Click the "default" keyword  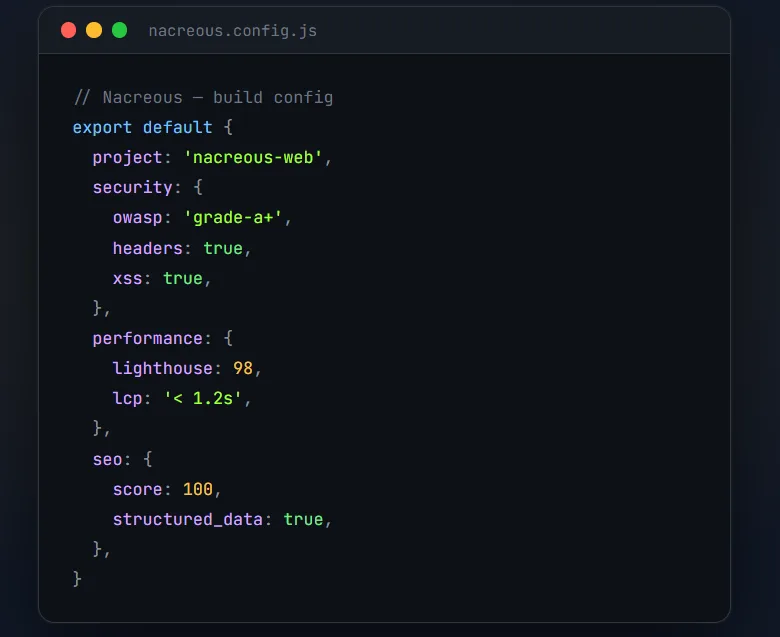(178, 128)
